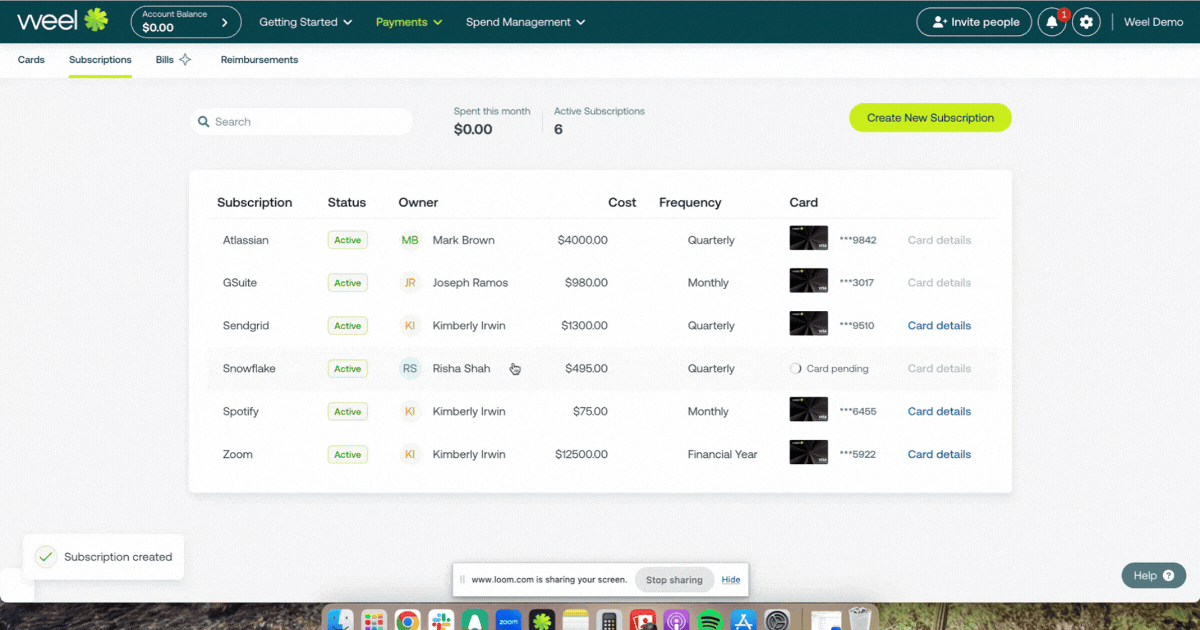Click Risha Shah's RS avatar

click(410, 368)
